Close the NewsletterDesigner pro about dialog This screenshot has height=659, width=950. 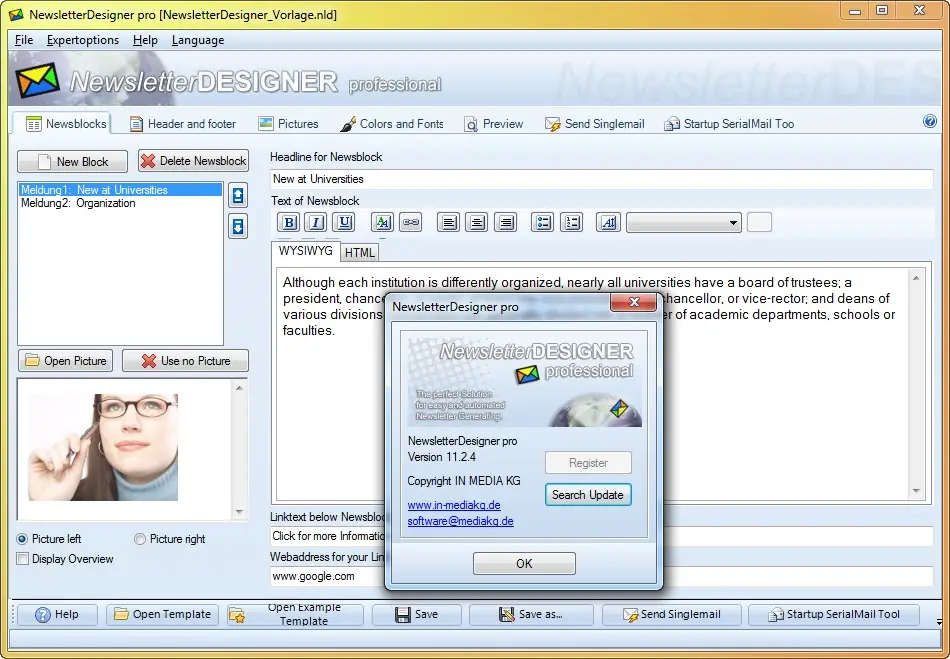[634, 302]
